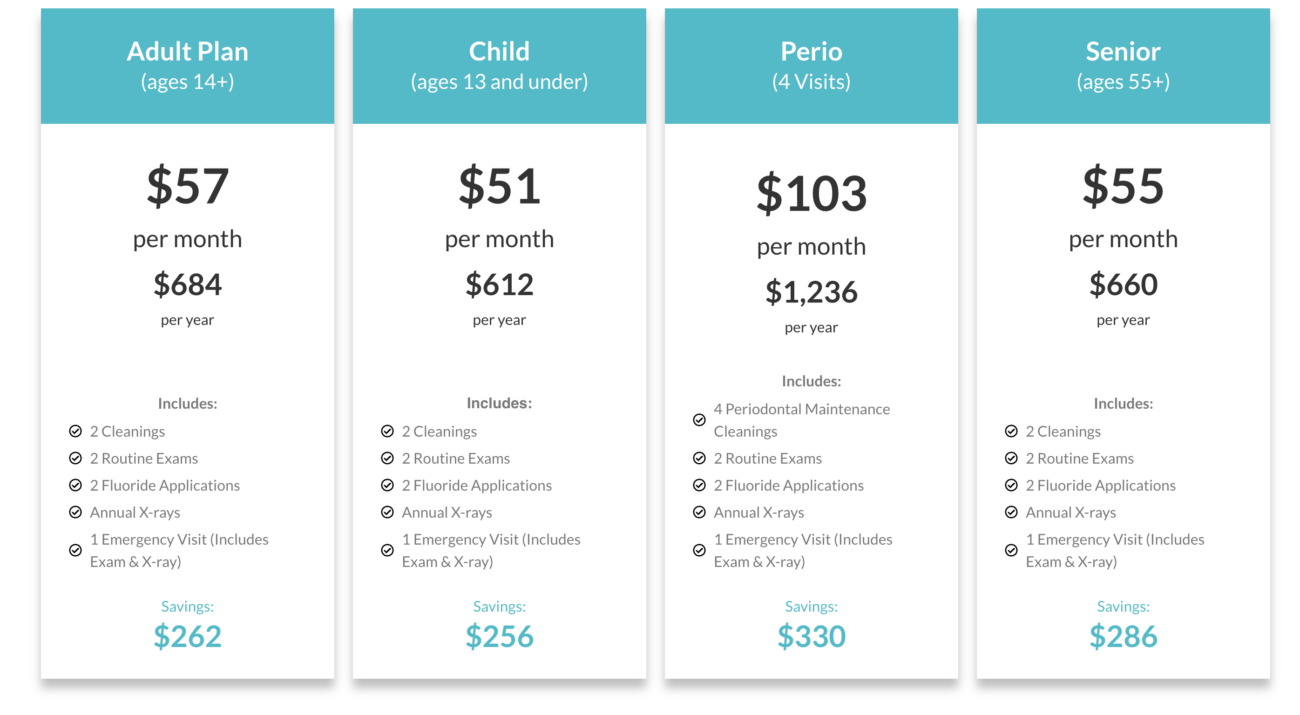Image resolution: width=1300 pixels, height=715 pixels.
Task: Click checkmark beside Adult Plan Emergency Visit
Action: 75,550
